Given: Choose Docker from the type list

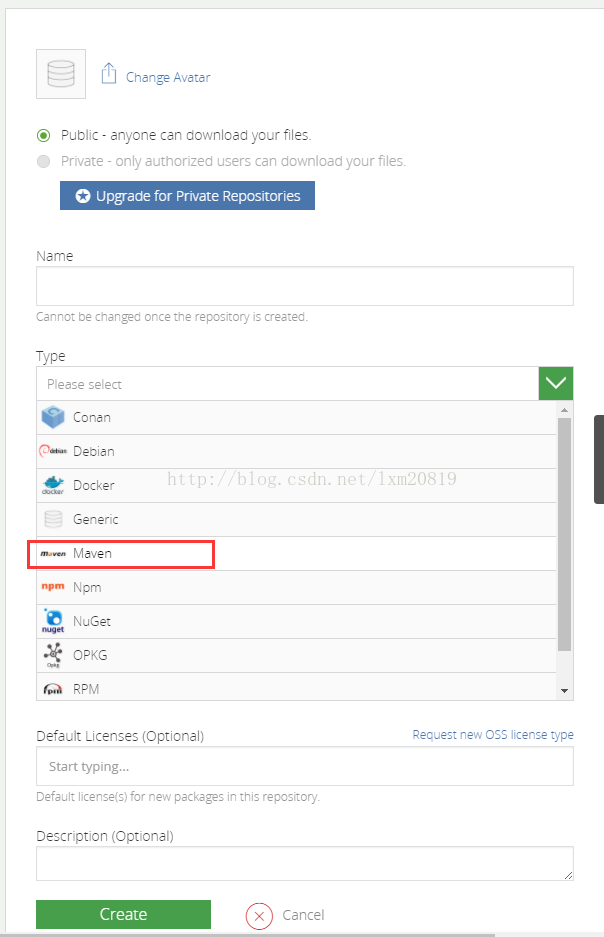Looking at the screenshot, I should click(296, 485).
